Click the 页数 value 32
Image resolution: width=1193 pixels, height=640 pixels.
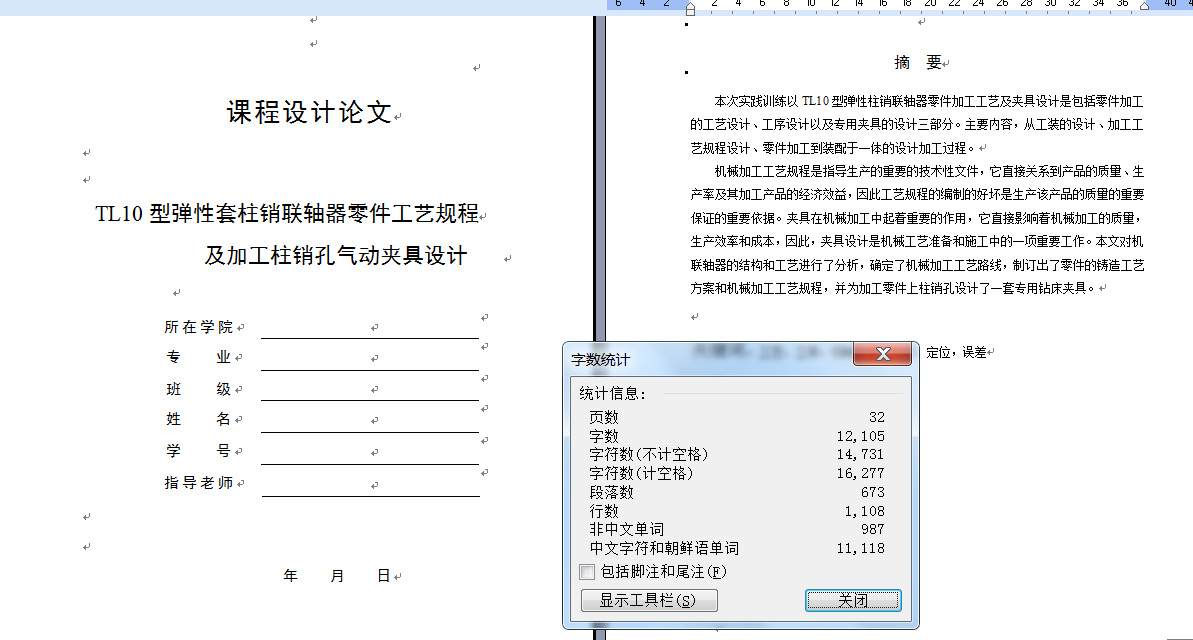876,417
